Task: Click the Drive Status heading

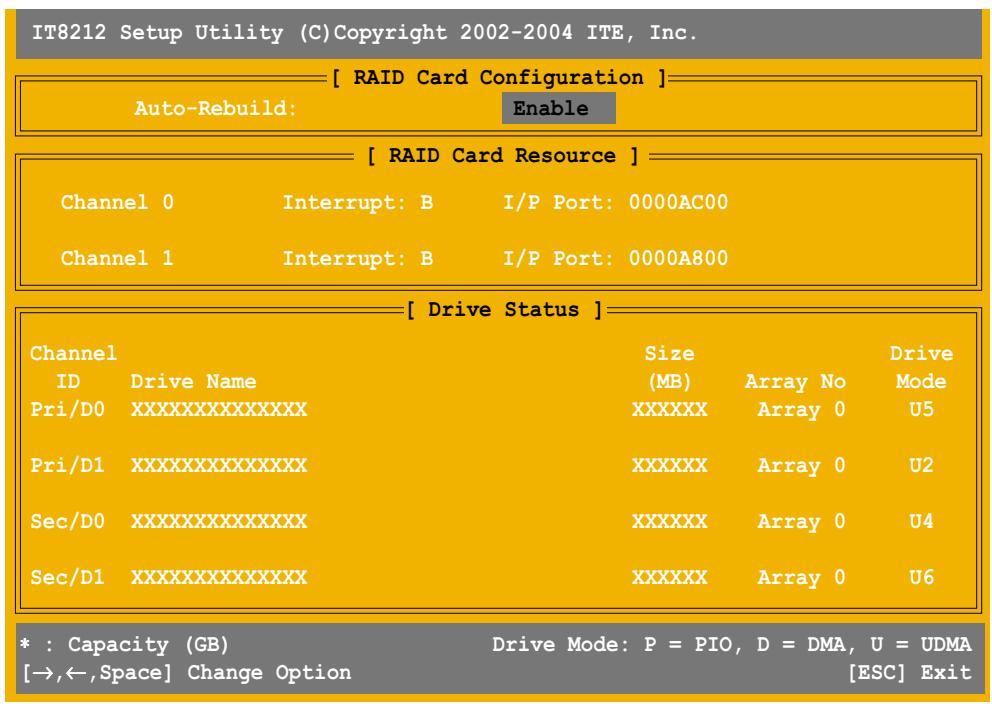Action: (504, 310)
